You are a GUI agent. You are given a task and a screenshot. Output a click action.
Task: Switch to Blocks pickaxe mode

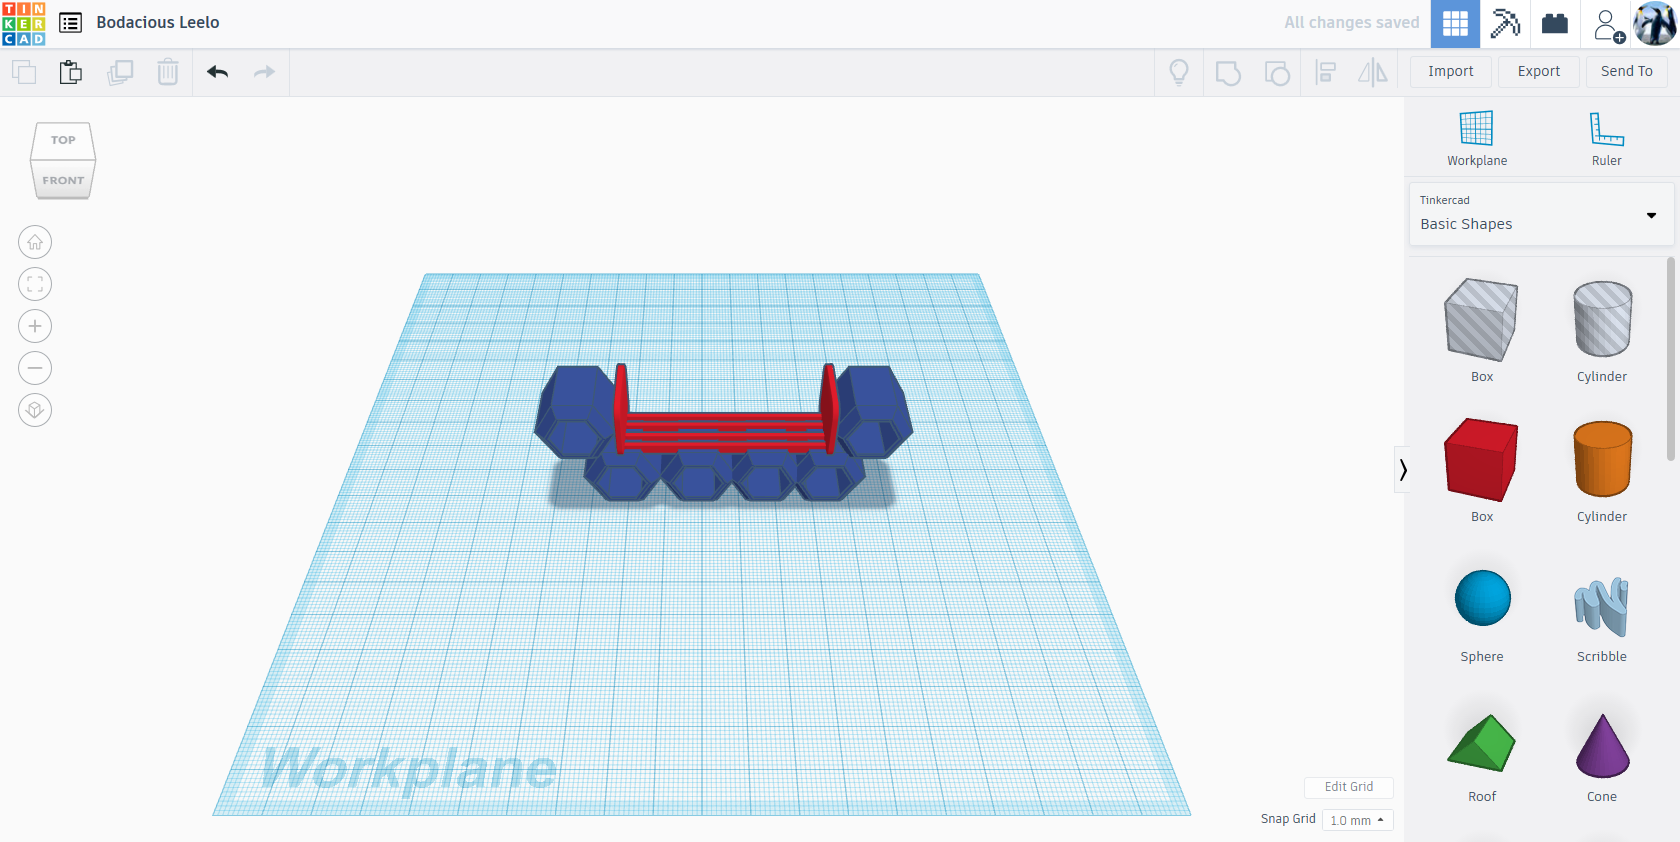(1505, 24)
